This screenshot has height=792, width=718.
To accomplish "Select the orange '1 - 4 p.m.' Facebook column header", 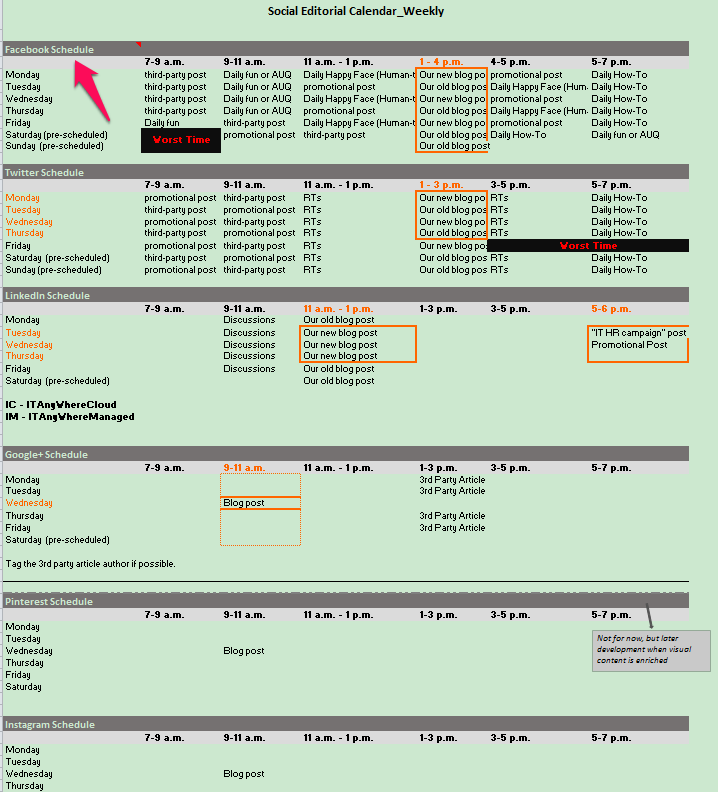I will [441, 62].
